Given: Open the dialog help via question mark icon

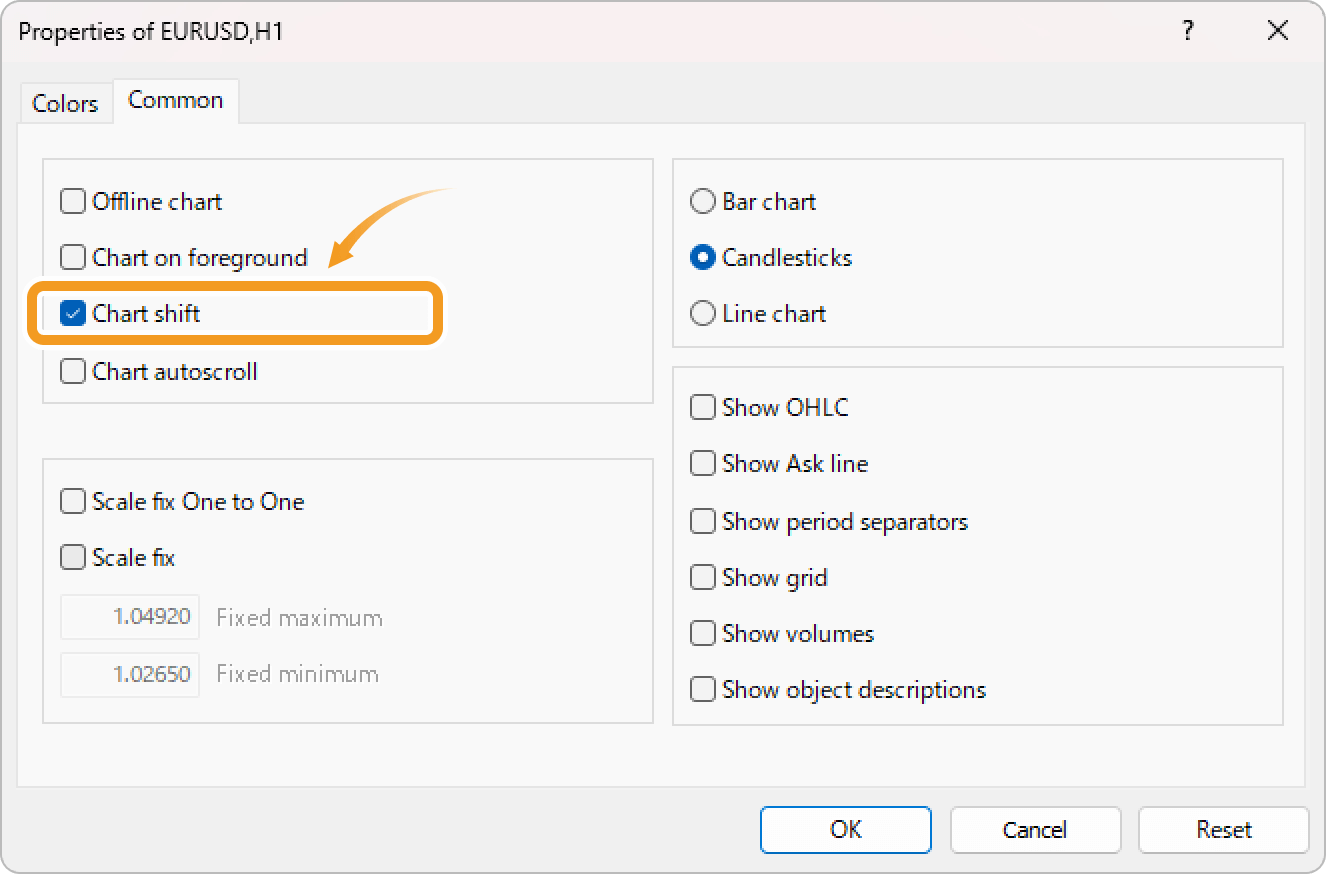Looking at the screenshot, I should pyautogui.click(x=1187, y=31).
